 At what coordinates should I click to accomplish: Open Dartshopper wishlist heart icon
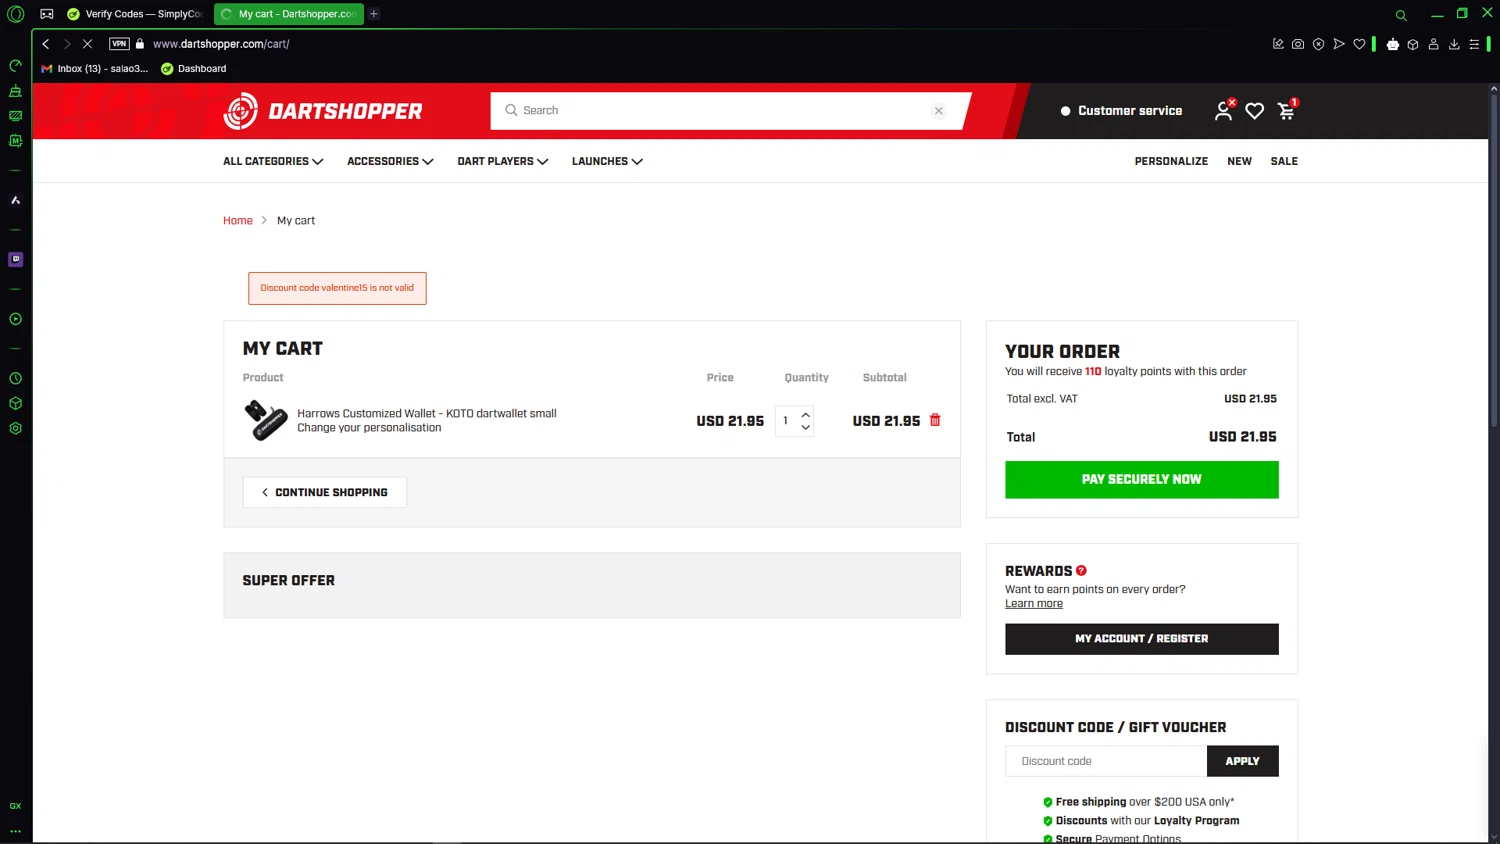click(1254, 111)
